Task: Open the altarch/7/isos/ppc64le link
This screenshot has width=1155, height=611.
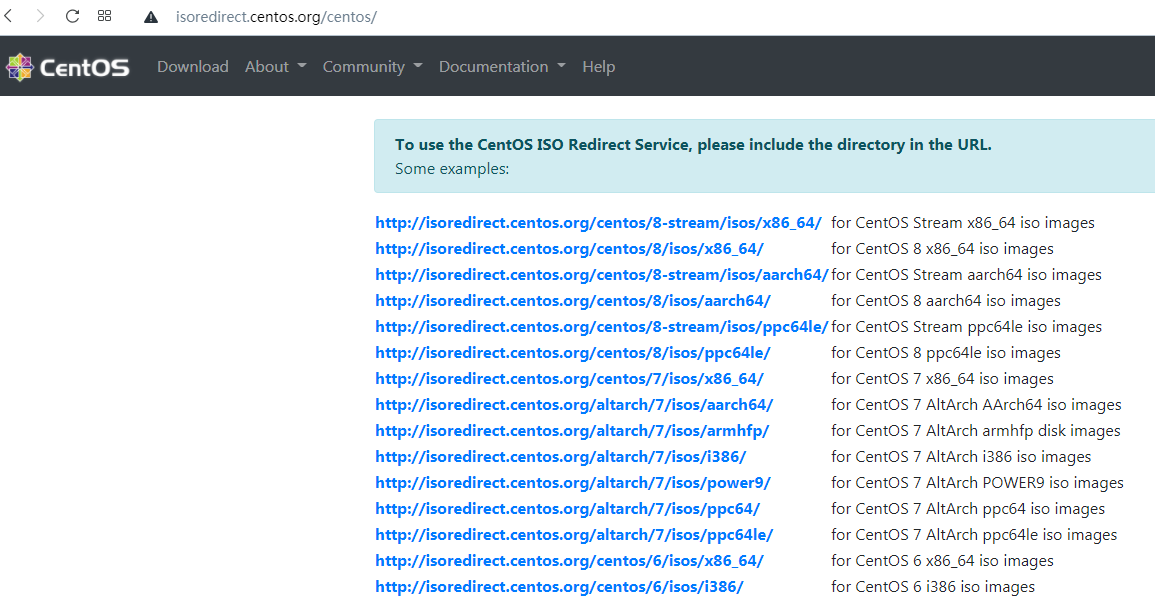Action: coord(574,534)
